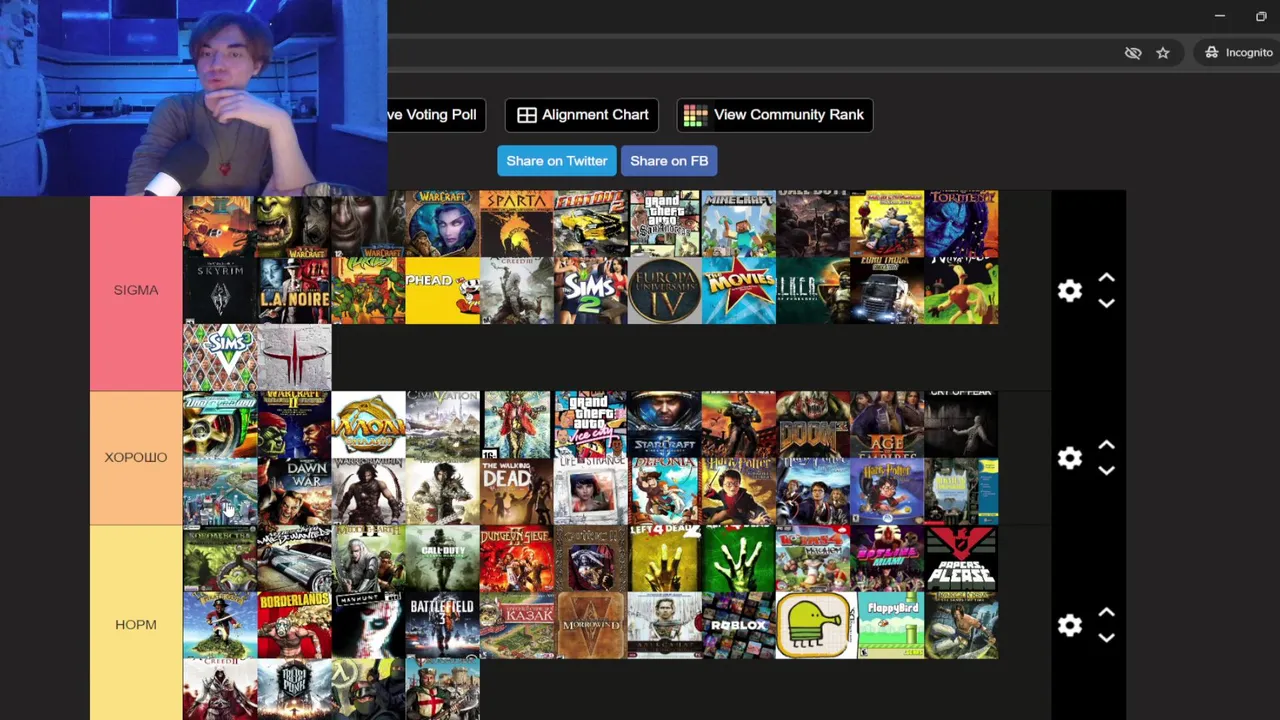Select the Papers Please tile

click(961, 558)
